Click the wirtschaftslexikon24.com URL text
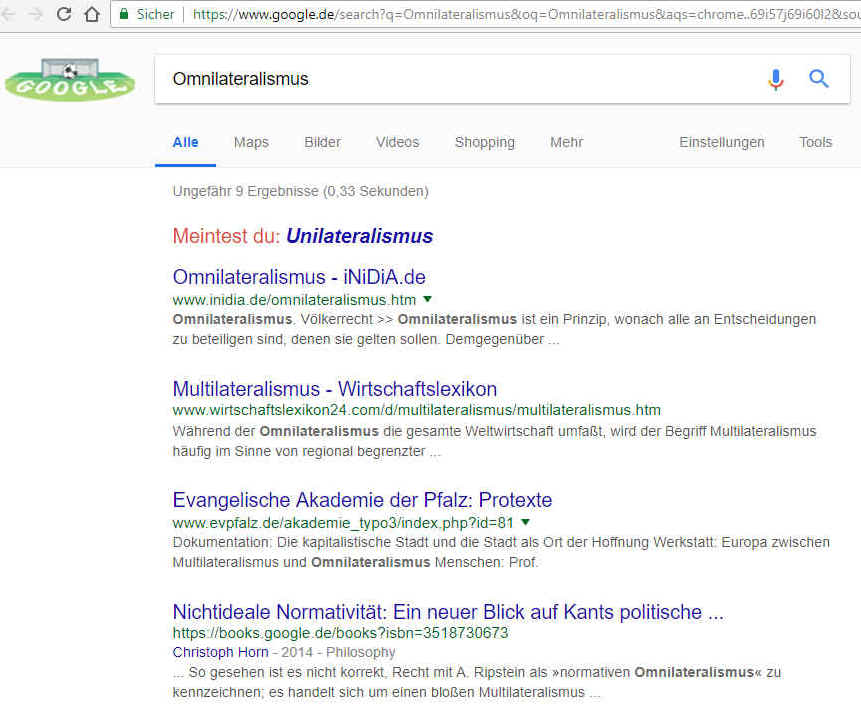 417,410
